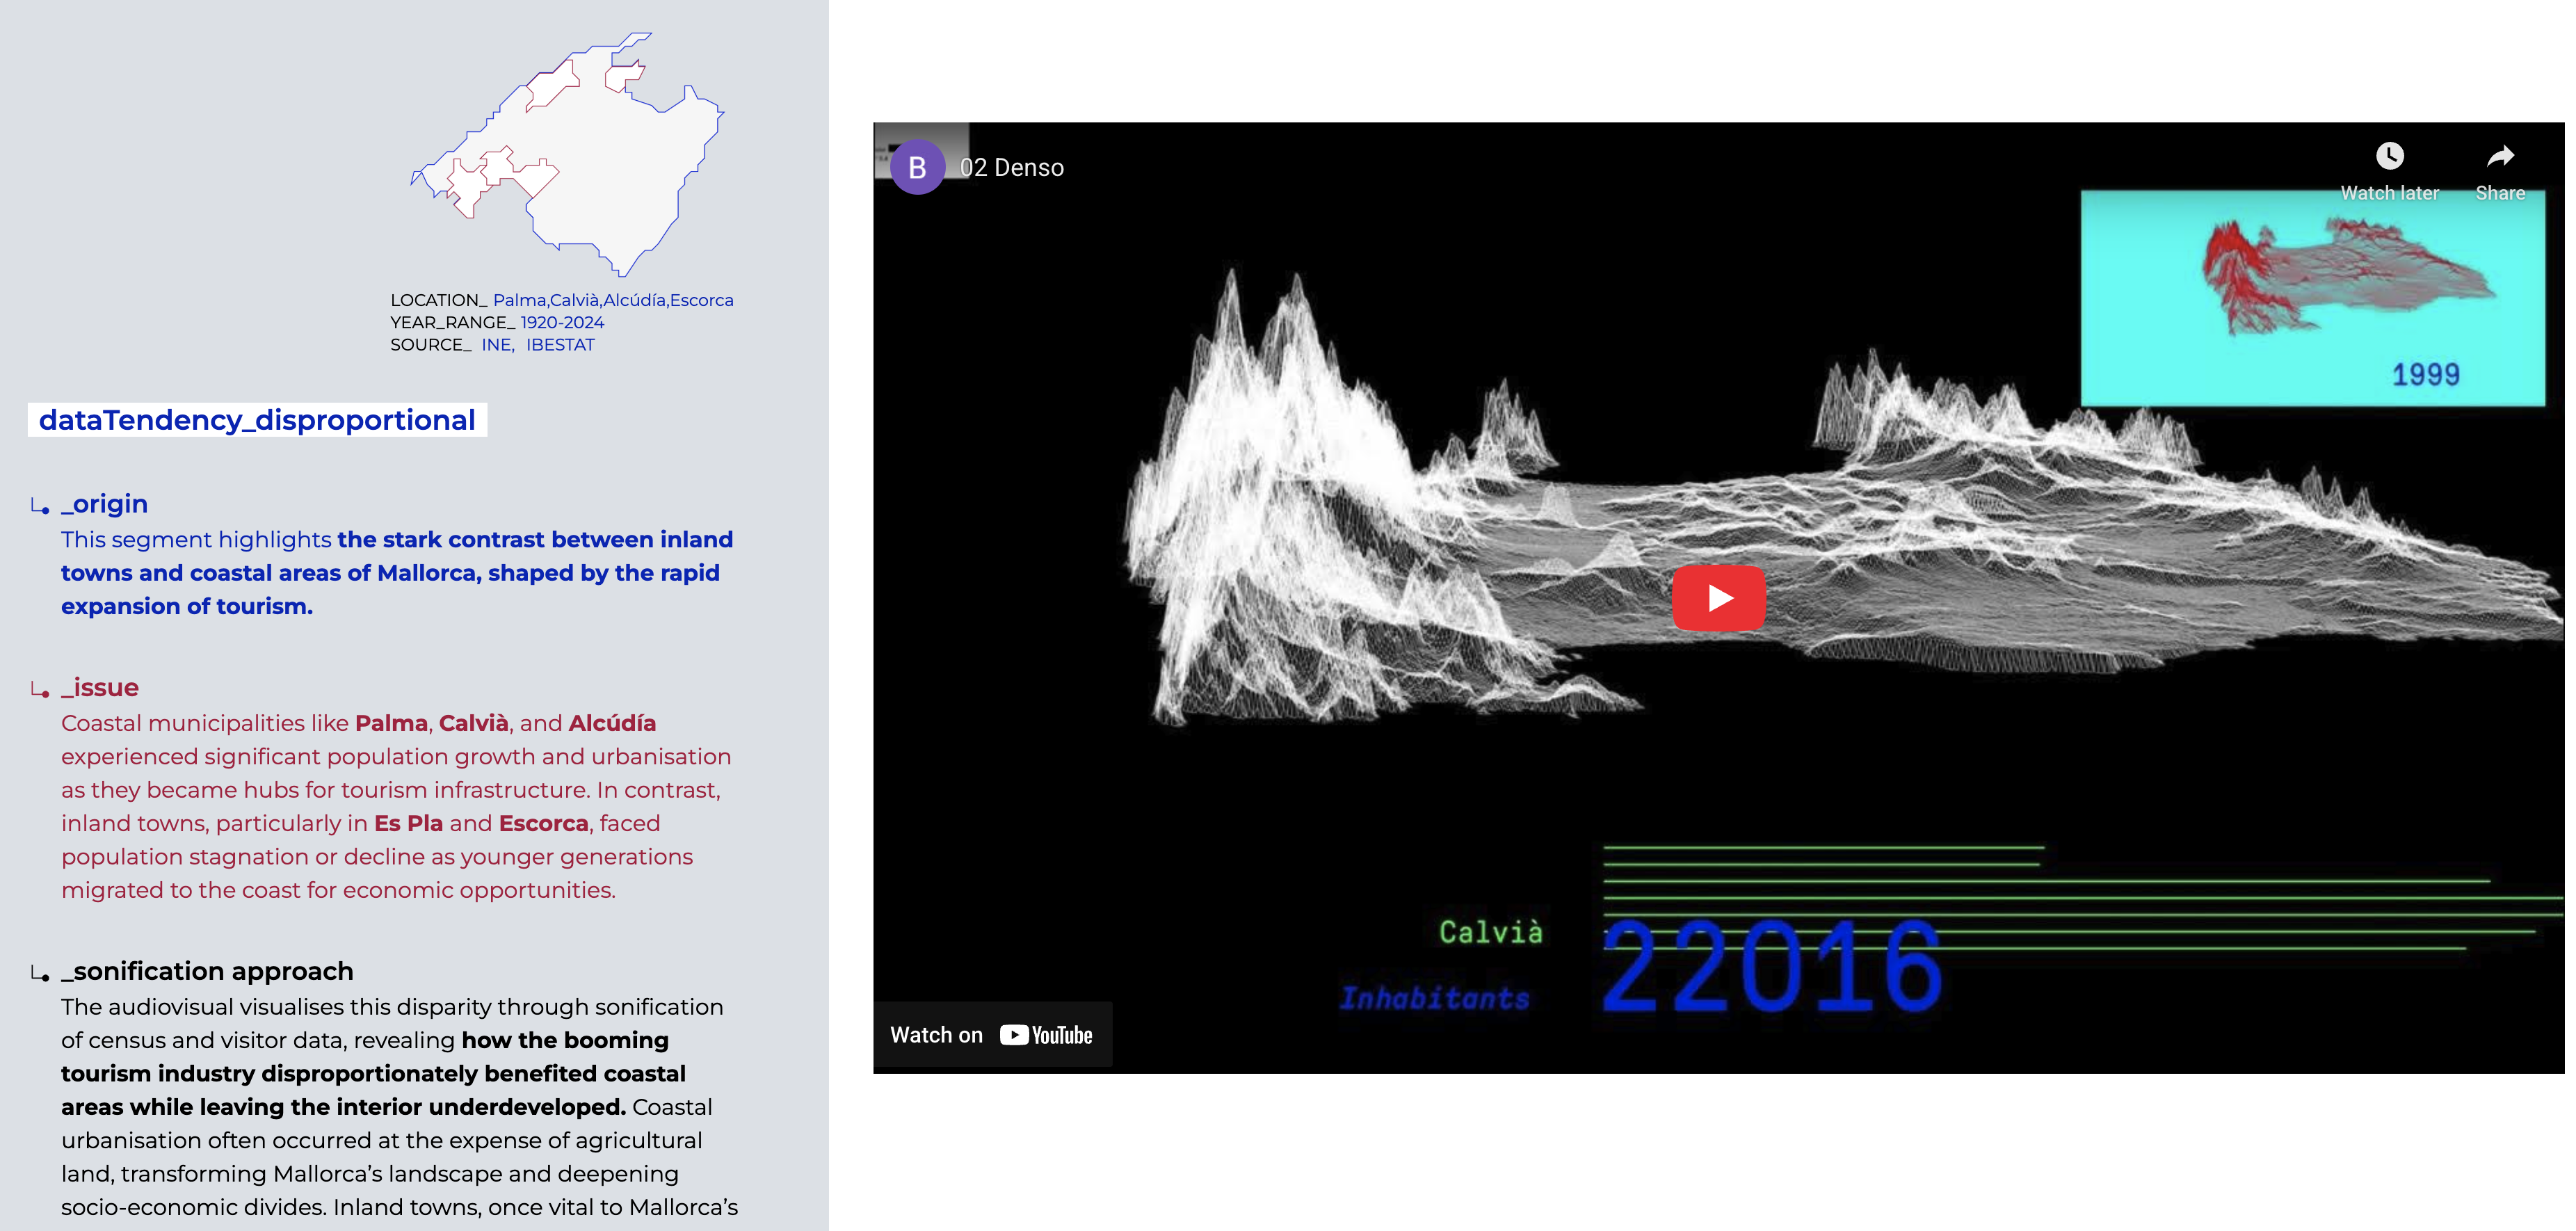Click the INE source link
The image size is (2576, 1231).
click(497, 345)
